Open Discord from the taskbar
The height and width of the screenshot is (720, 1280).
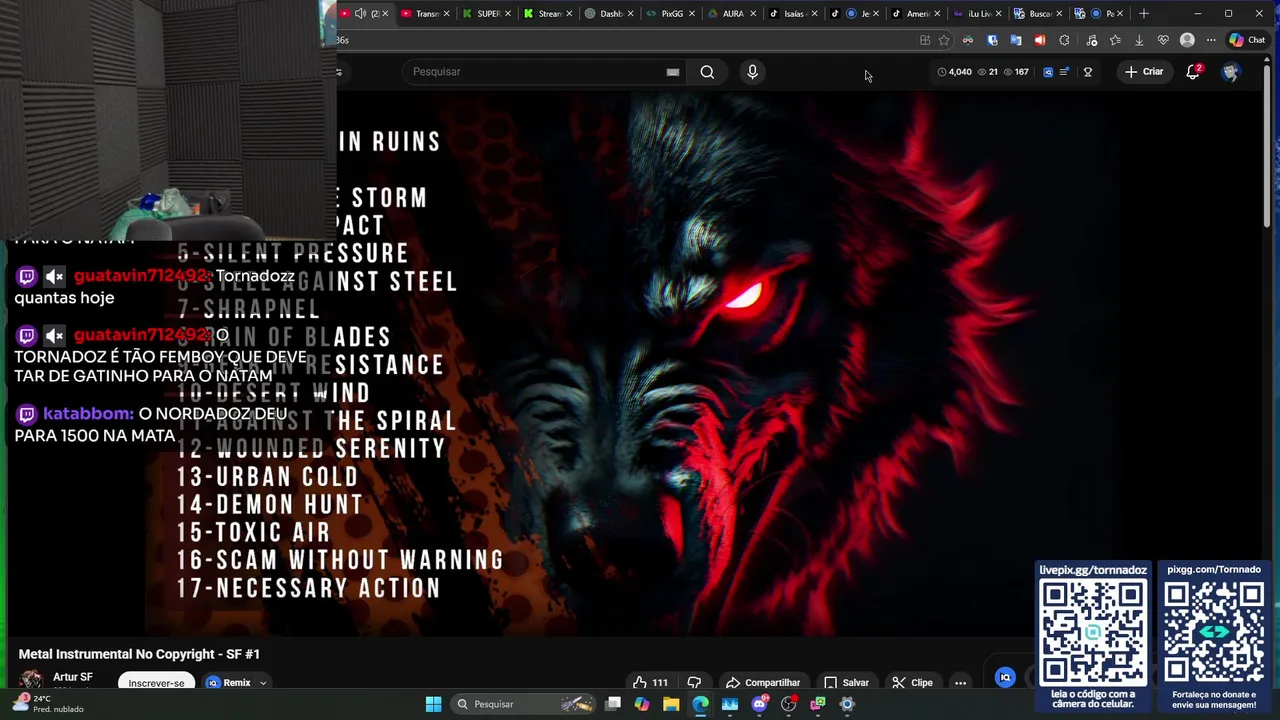tap(759, 704)
